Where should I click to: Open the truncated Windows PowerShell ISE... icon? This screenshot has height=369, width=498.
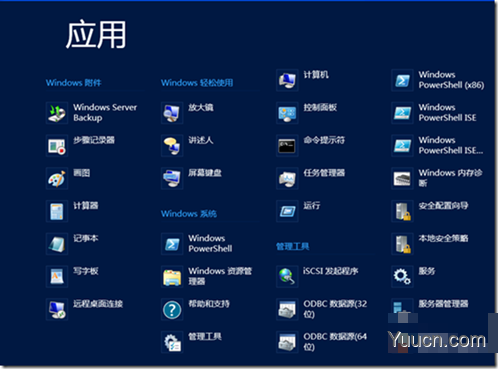(x=402, y=146)
